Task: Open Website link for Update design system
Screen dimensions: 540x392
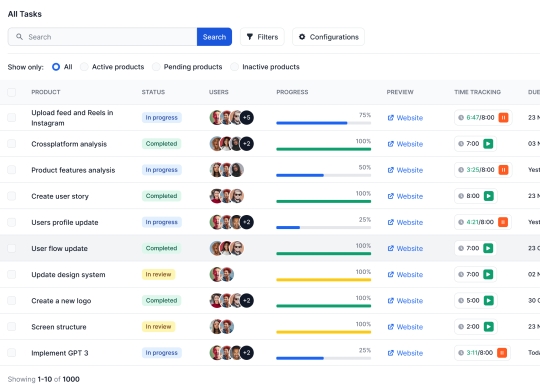Action: tap(405, 275)
